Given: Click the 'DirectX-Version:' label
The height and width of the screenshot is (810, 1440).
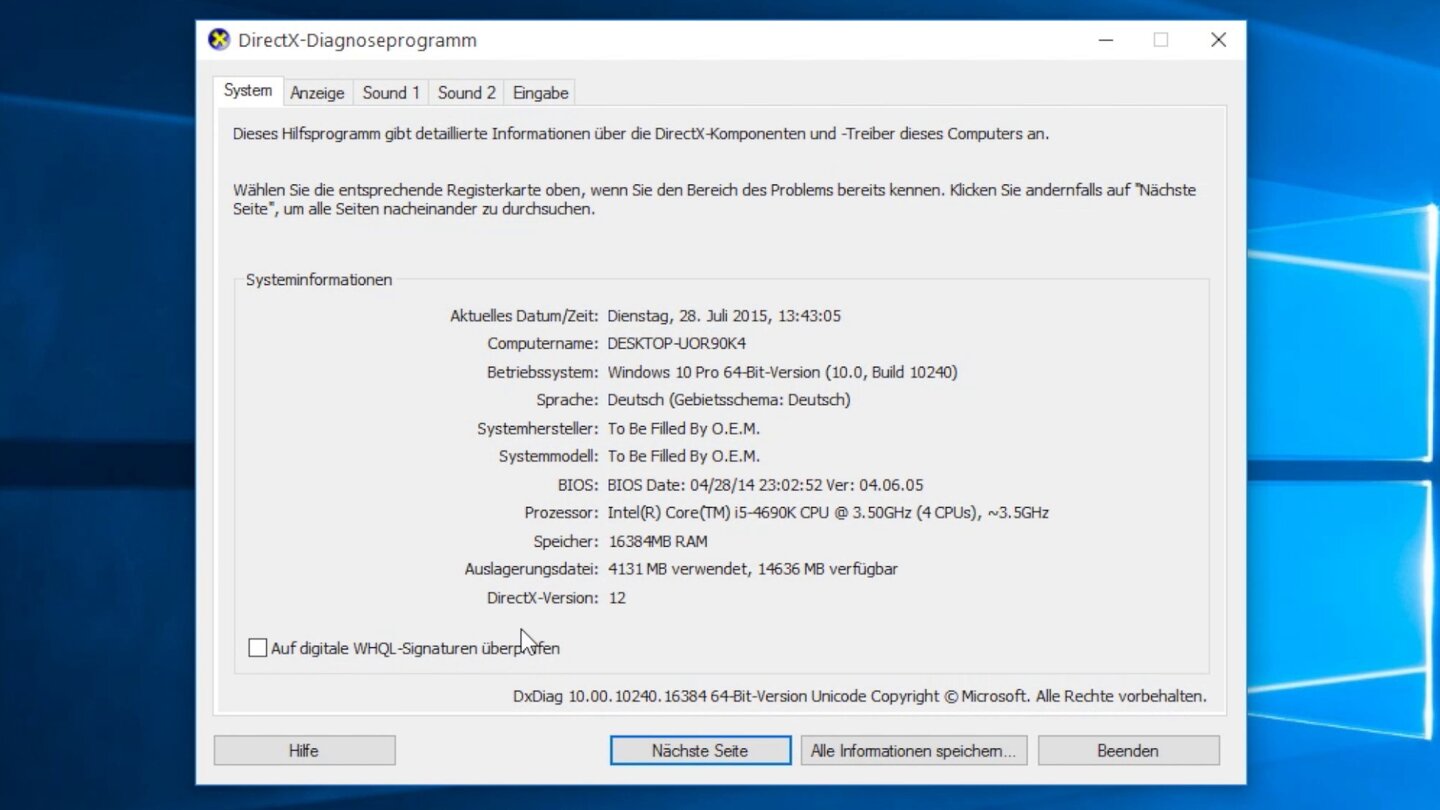Looking at the screenshot, I should (x=543, y=598).
